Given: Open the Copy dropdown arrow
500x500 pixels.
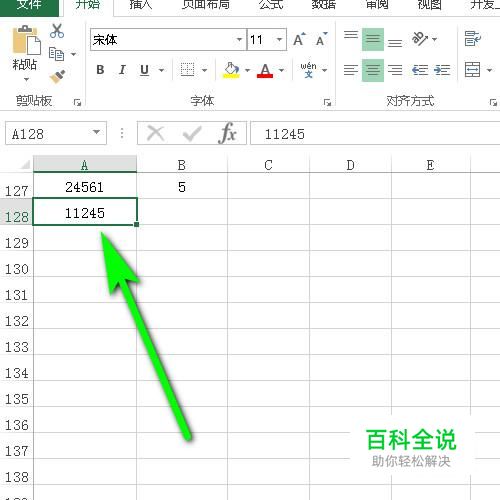Looking at the screenshot, I should 73,54.
